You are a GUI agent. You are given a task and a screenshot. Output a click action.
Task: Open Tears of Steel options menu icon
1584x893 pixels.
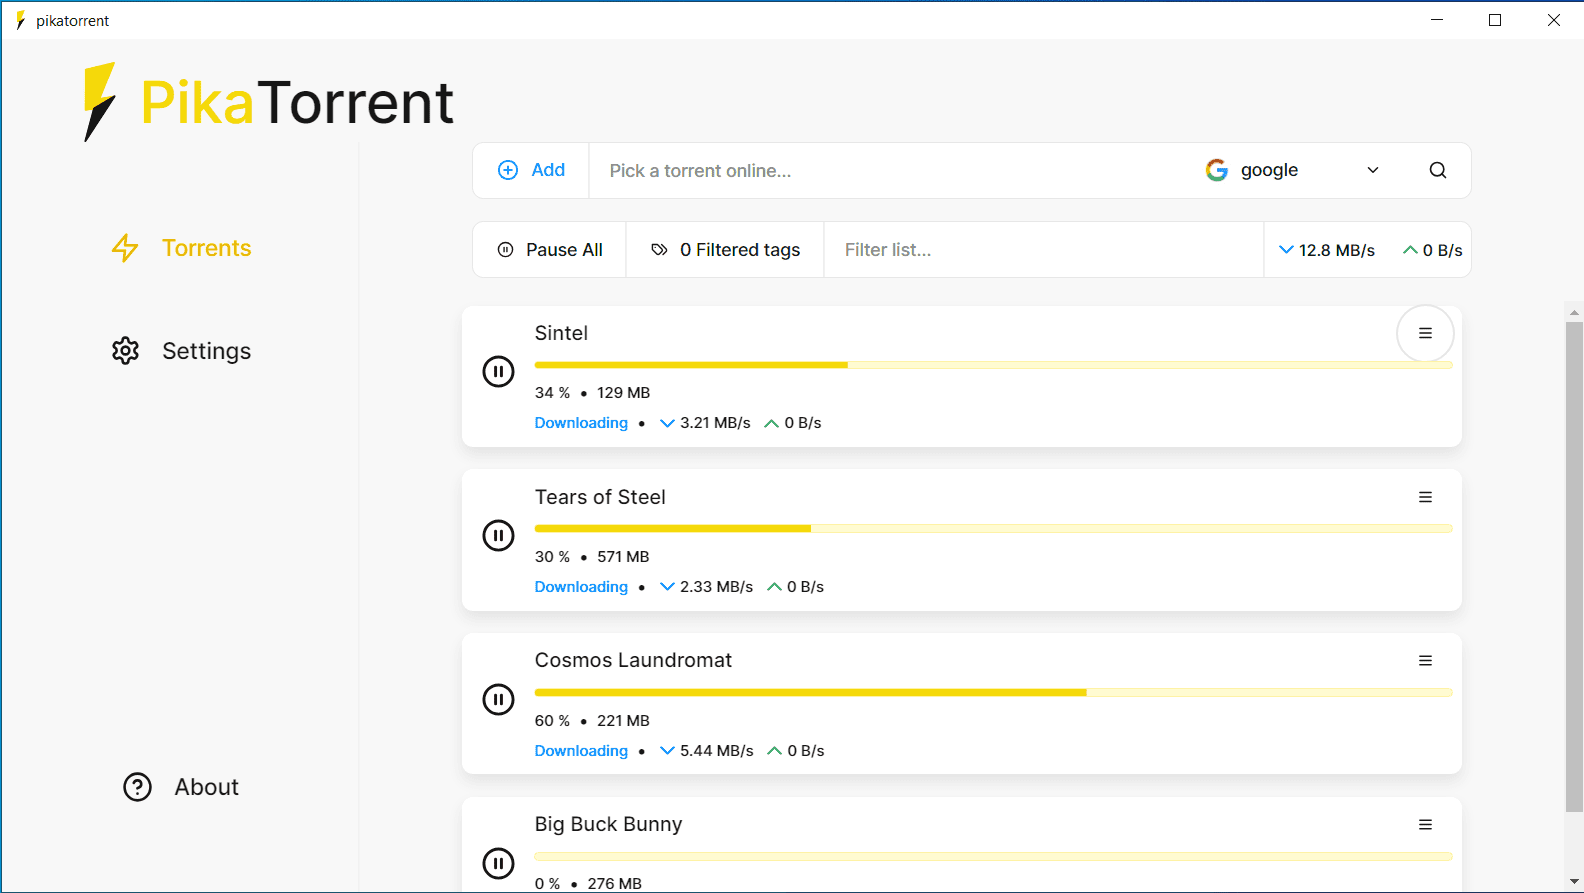1425,497
